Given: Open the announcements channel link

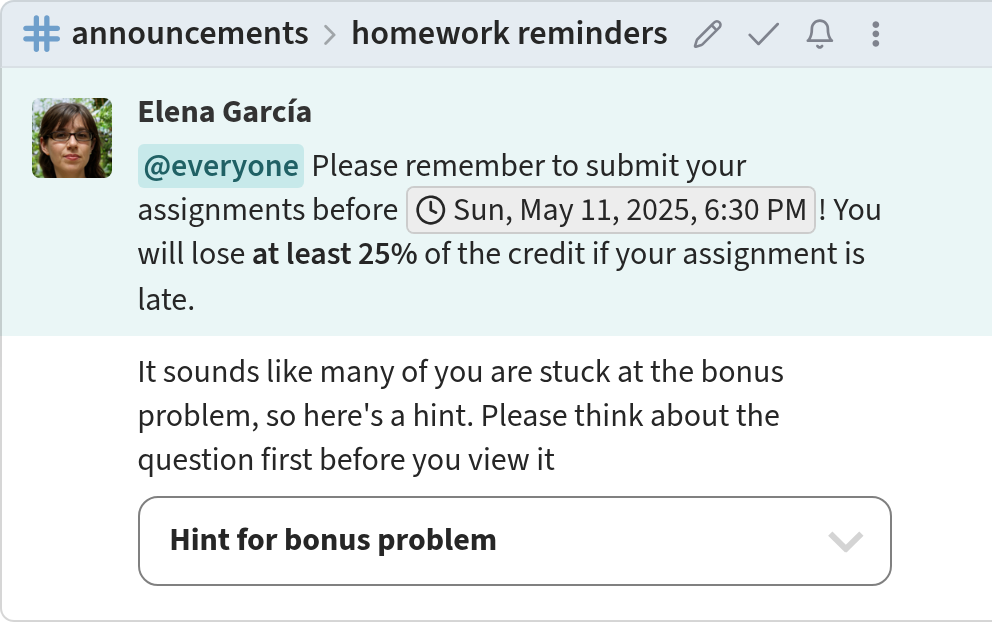Looking at the screenshot, I should (190, 34).
